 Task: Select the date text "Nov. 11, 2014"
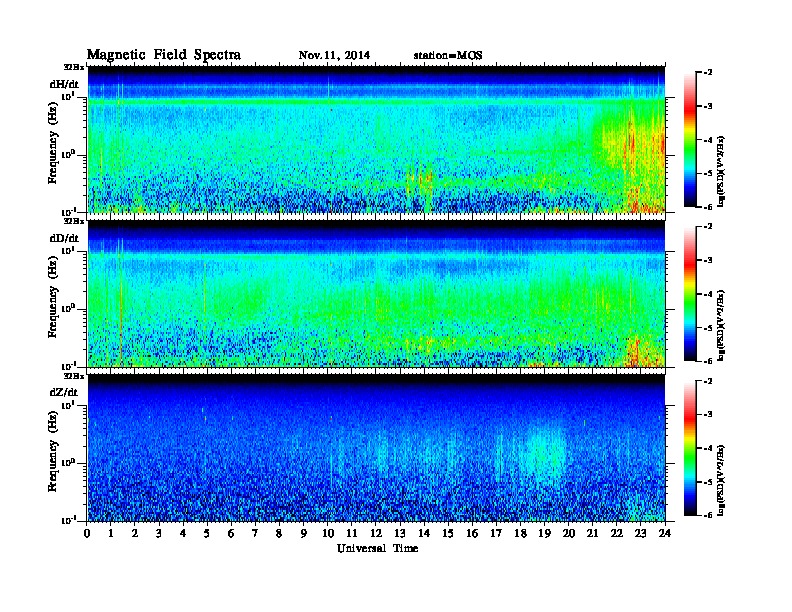point(334,56)
